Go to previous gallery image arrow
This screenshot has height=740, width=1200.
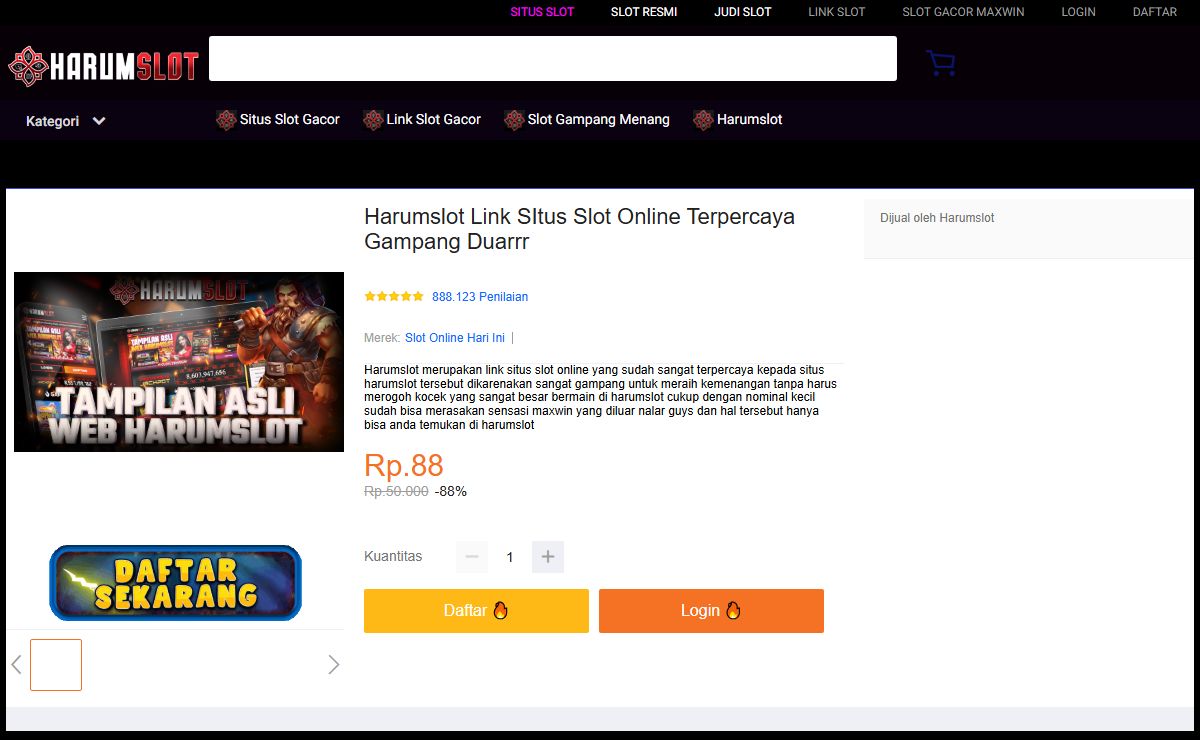[x=16, y=665]
